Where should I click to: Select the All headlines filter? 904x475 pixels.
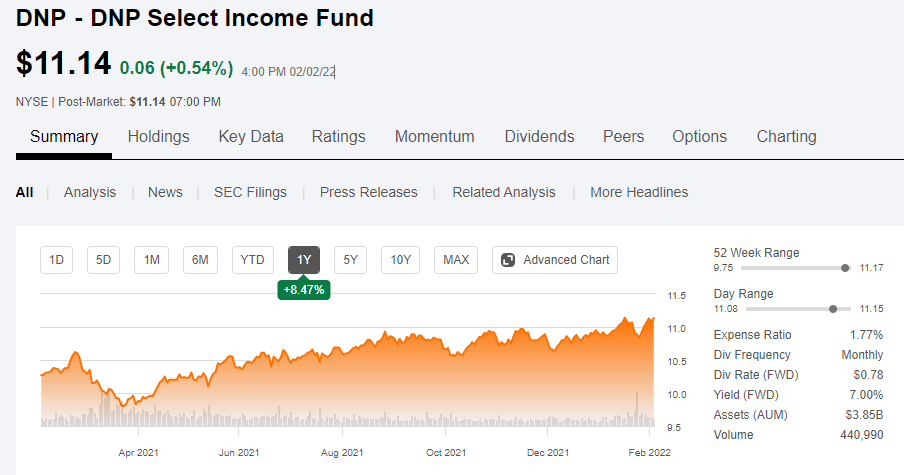24,193
